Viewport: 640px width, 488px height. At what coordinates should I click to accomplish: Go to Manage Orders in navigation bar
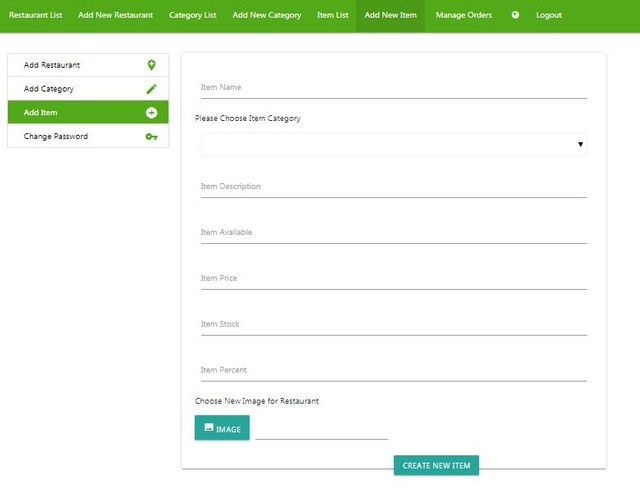coord(463,15)
